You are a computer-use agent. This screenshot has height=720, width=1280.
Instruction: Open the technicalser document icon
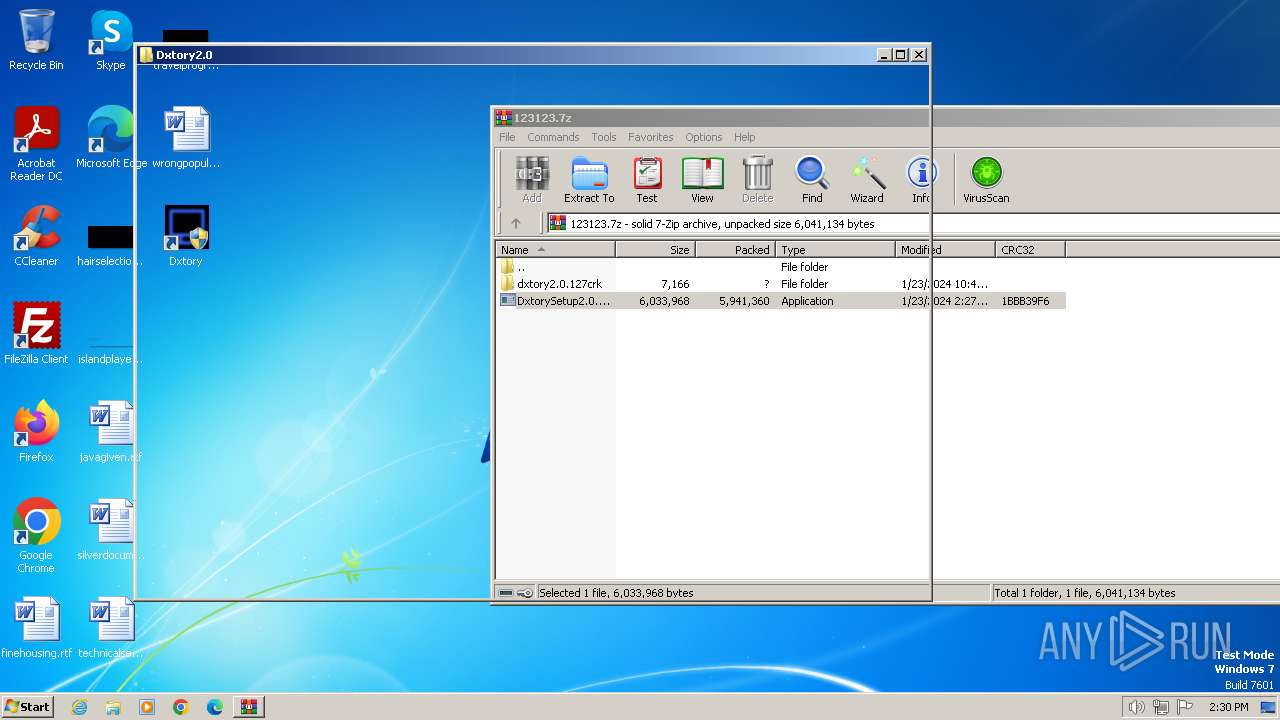[111, 628]
